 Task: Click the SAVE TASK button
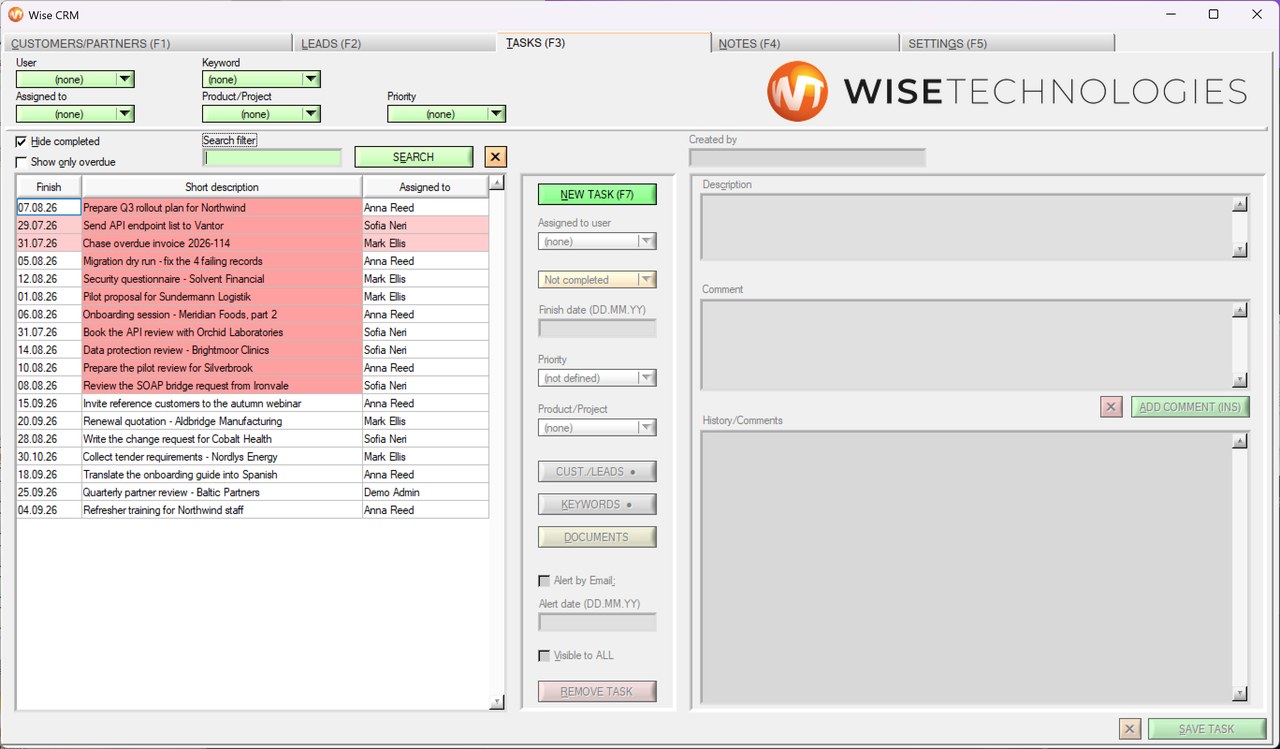point(1207,729)
